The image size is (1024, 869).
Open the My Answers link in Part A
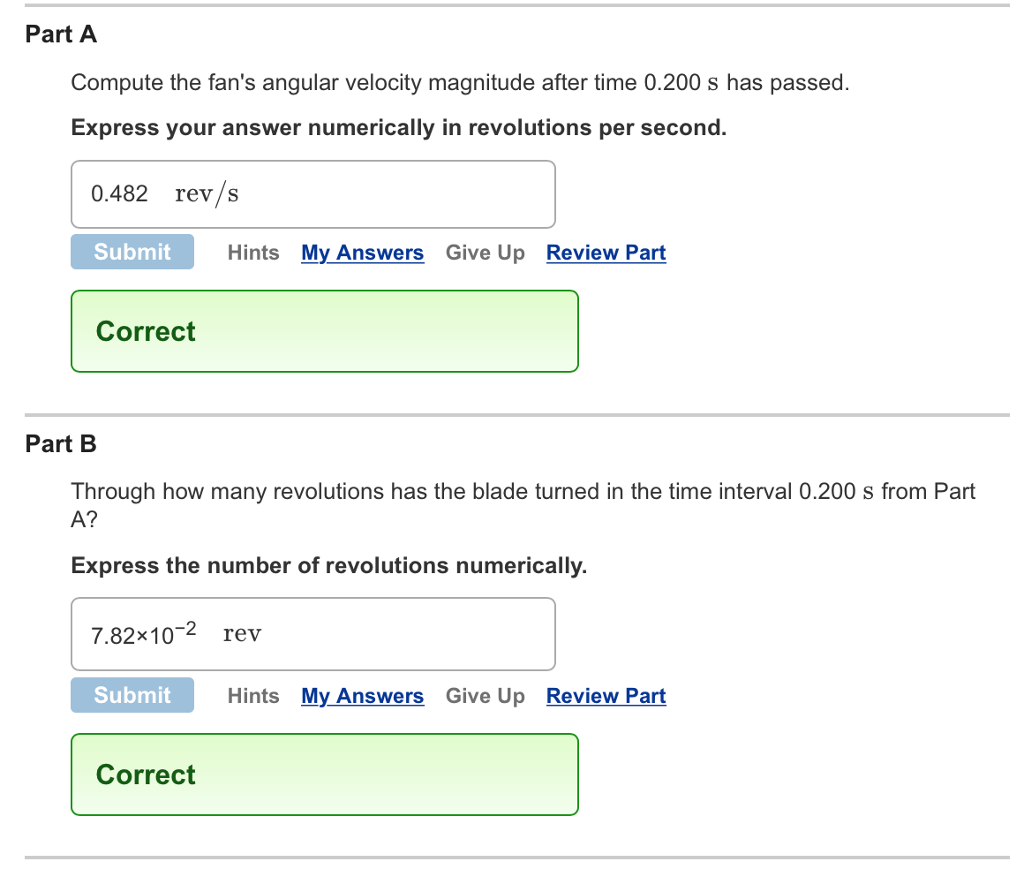click(x=362, y=253)
